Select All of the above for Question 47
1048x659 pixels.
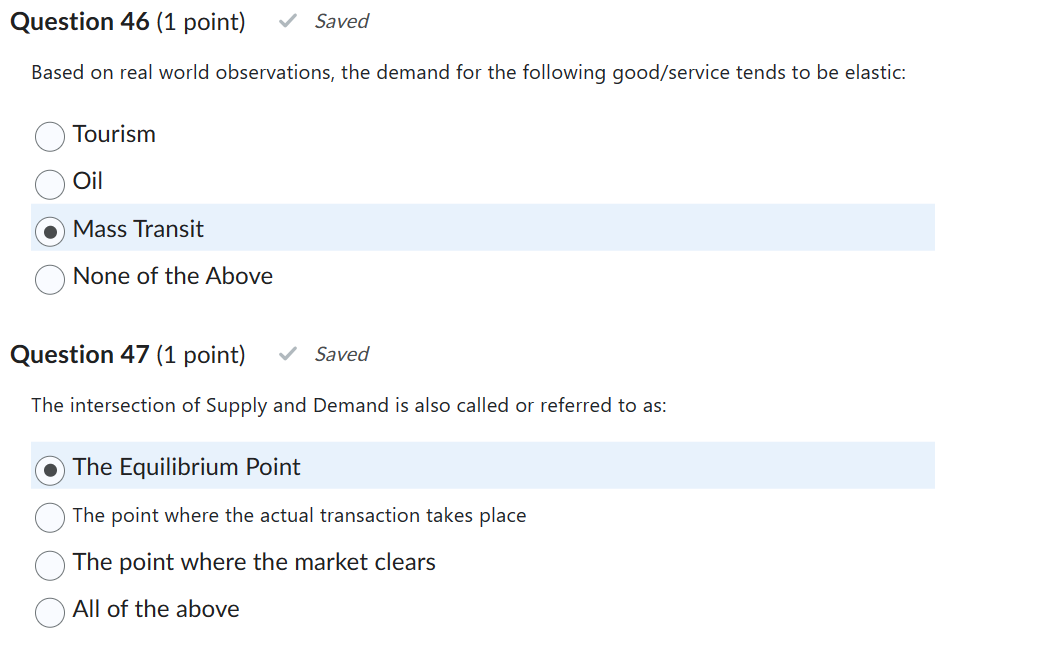pyautogui.click(x=49, y=612)
